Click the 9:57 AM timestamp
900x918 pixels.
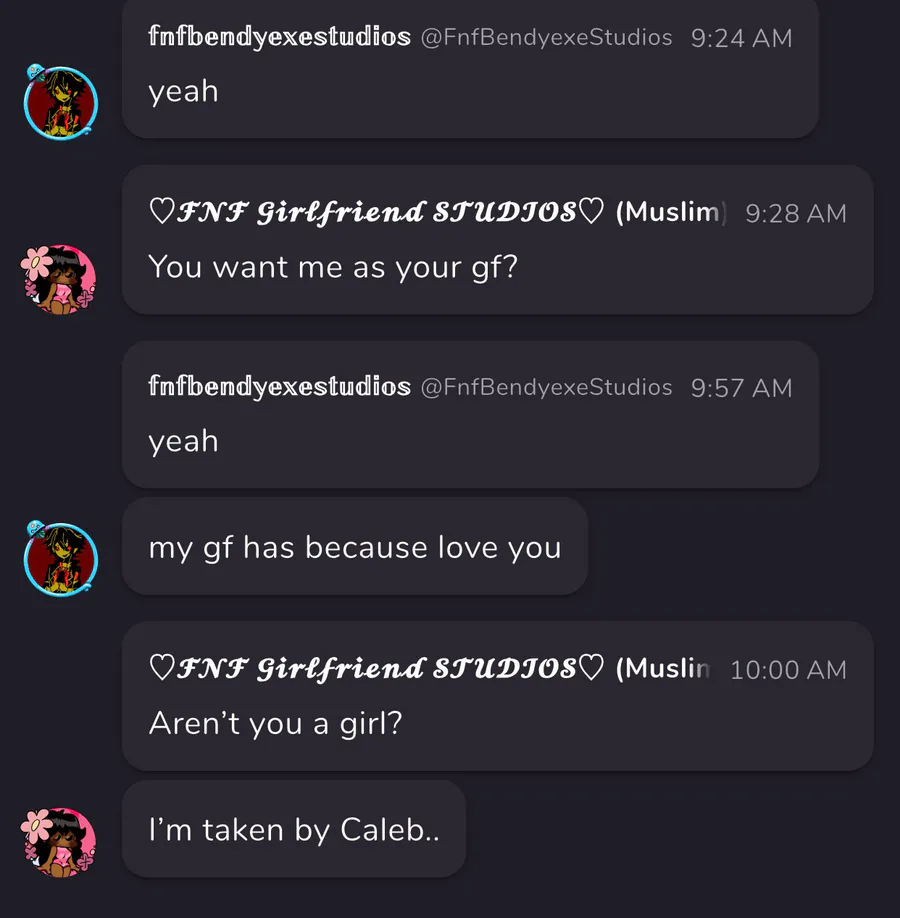741,388
